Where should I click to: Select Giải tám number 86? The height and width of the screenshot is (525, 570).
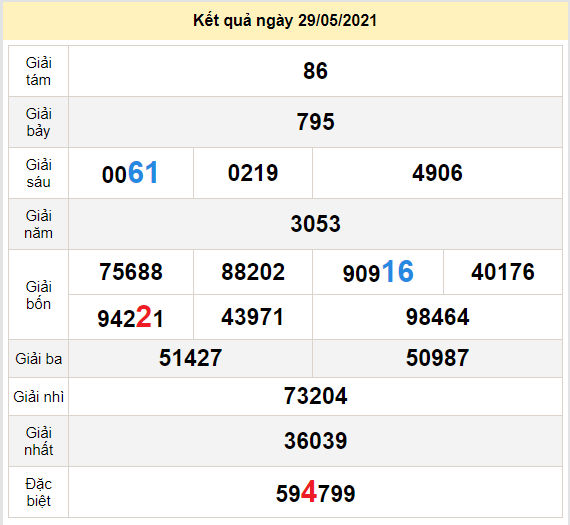315,71
